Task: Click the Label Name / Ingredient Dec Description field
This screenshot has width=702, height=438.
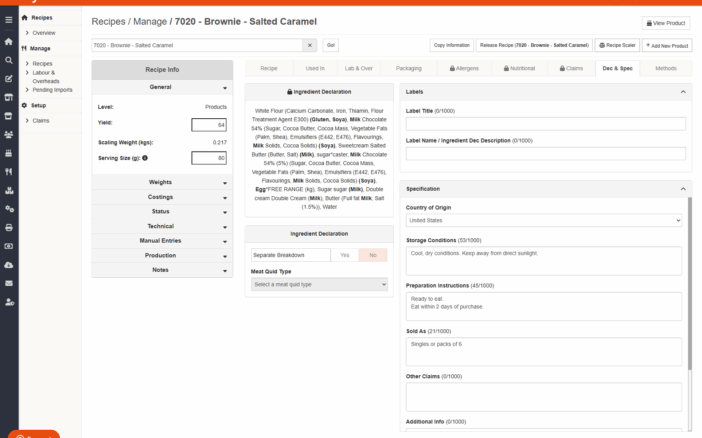Action: (x=546, y=154)
